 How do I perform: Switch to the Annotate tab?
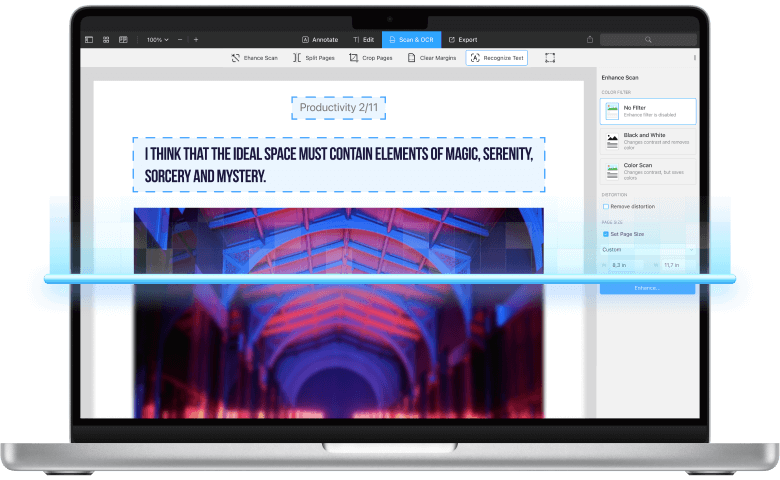[320, 39]
